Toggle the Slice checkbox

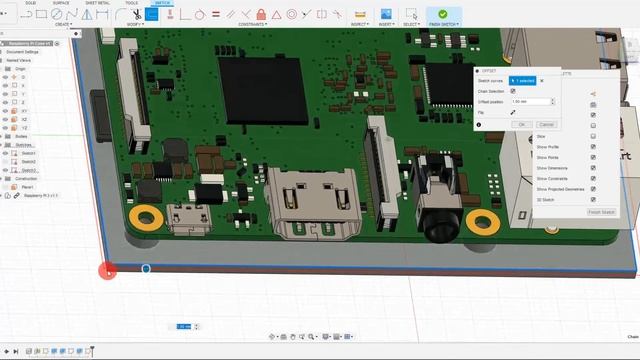click(x=593, y=136)
